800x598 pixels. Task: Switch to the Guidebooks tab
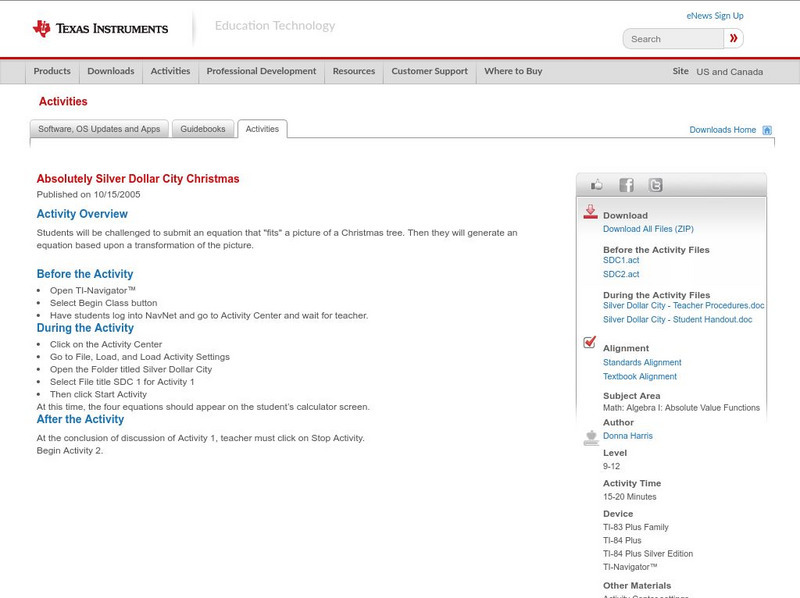[204, 129]
